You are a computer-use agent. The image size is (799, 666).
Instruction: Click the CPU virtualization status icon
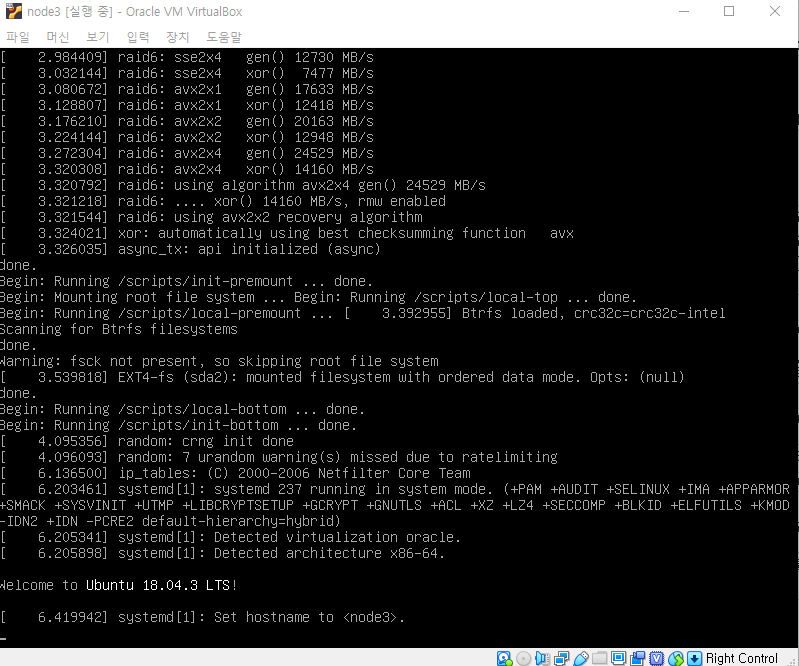(656, 658)
